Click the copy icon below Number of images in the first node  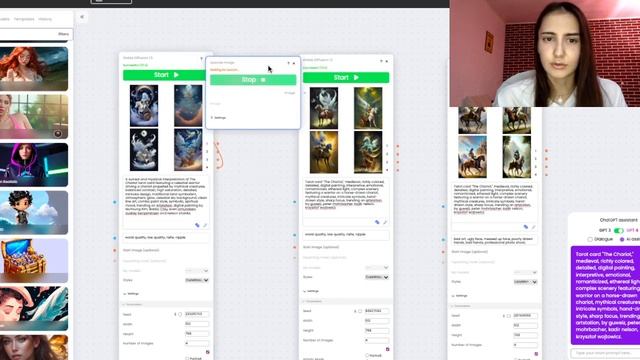[x=208, y=352]
